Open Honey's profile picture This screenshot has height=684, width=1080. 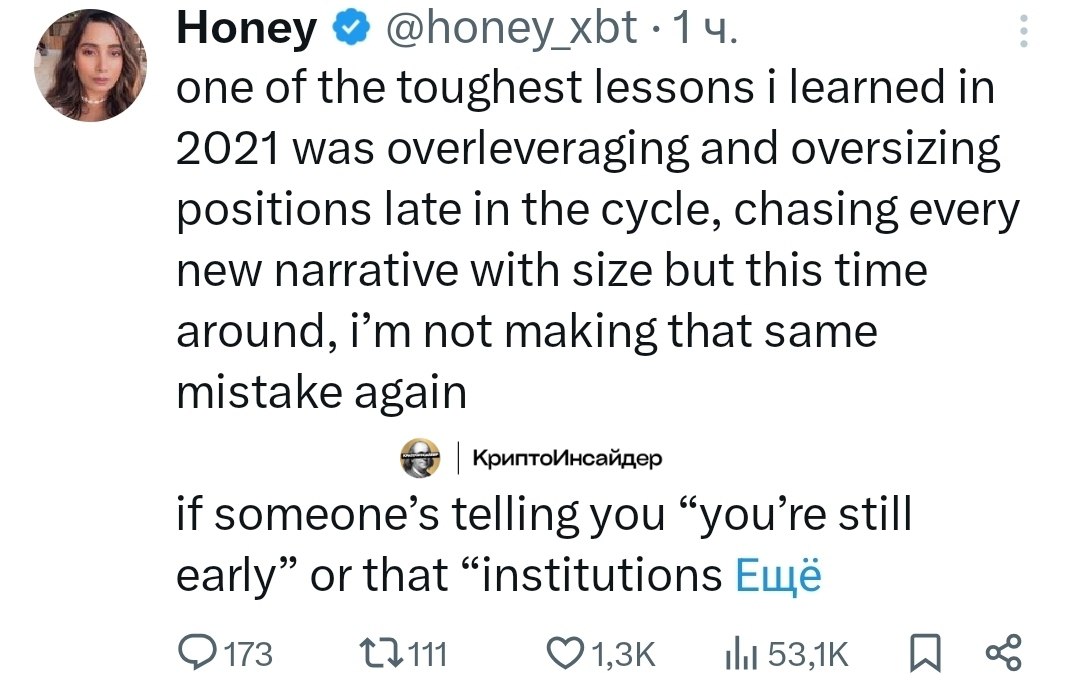pos(90,65)
